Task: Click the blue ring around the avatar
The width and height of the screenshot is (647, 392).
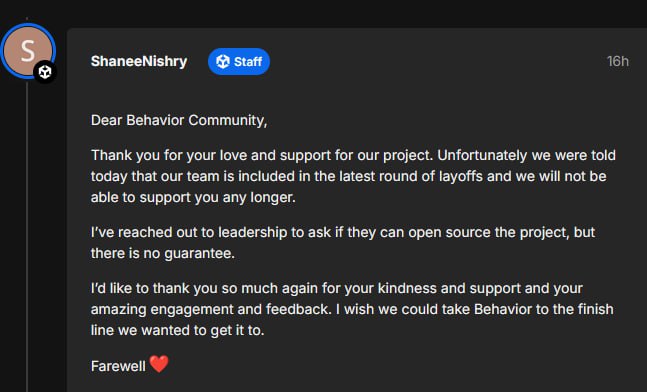Action: pos(28,25)
